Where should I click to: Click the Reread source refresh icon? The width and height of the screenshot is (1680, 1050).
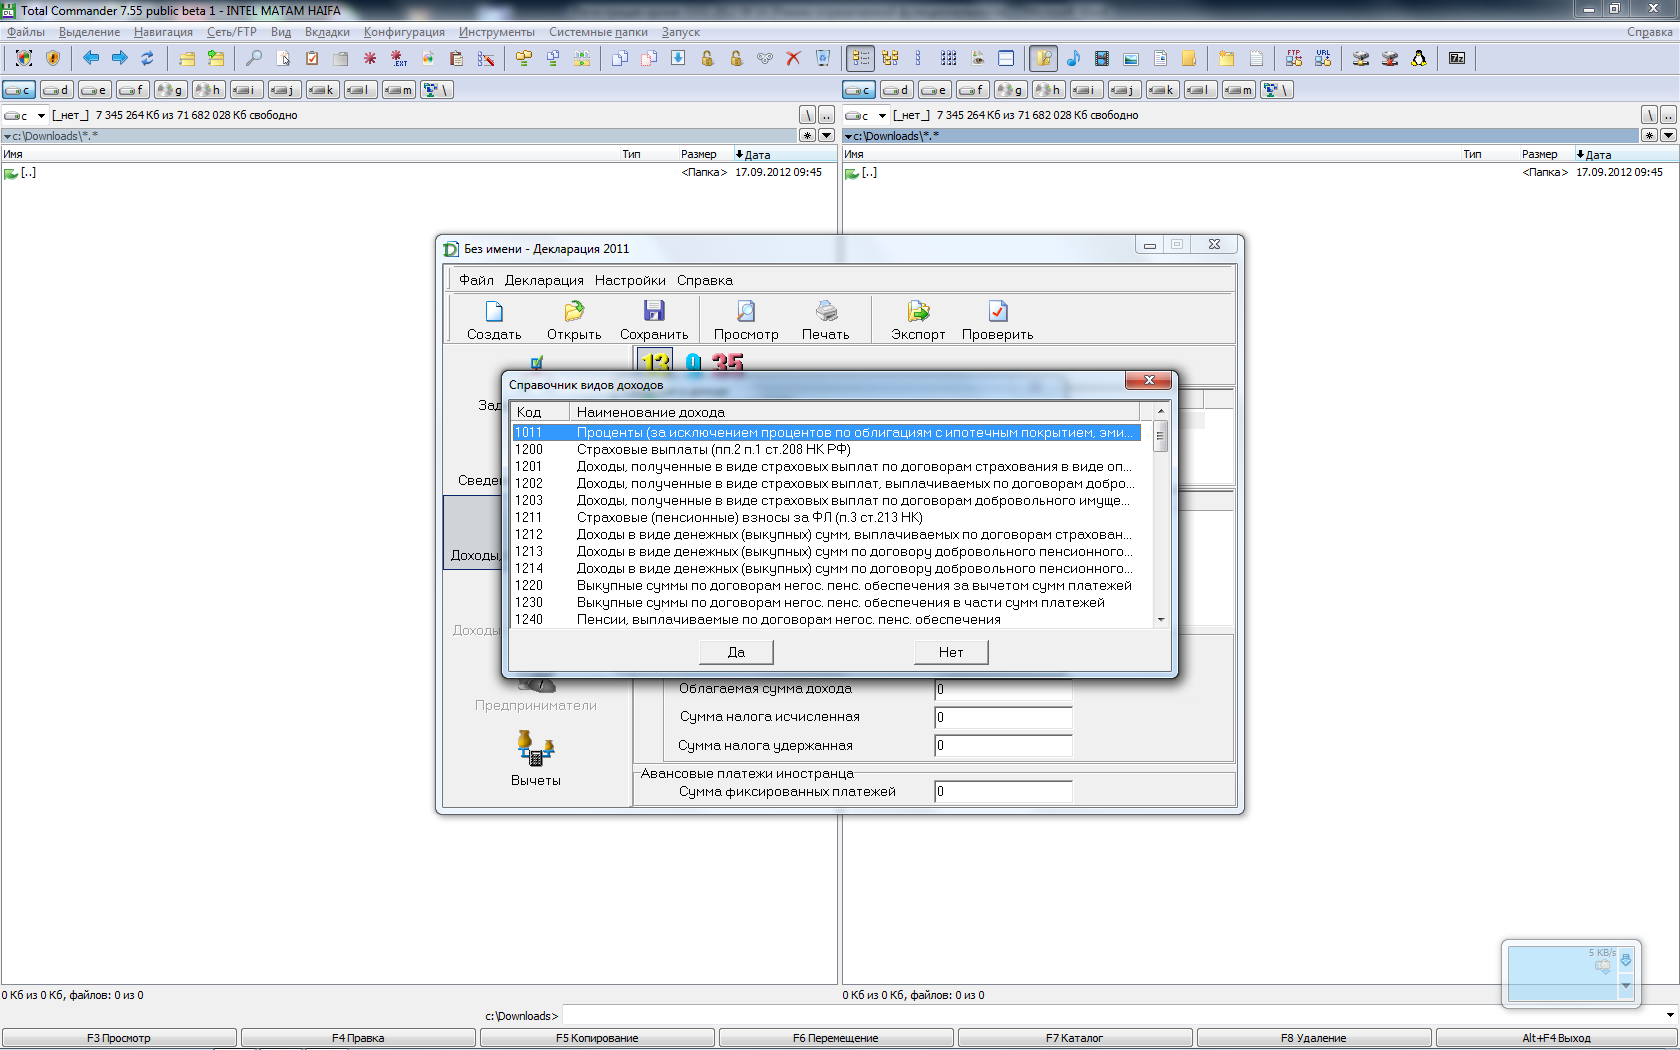pyautogui.click(x=148, y=58)
